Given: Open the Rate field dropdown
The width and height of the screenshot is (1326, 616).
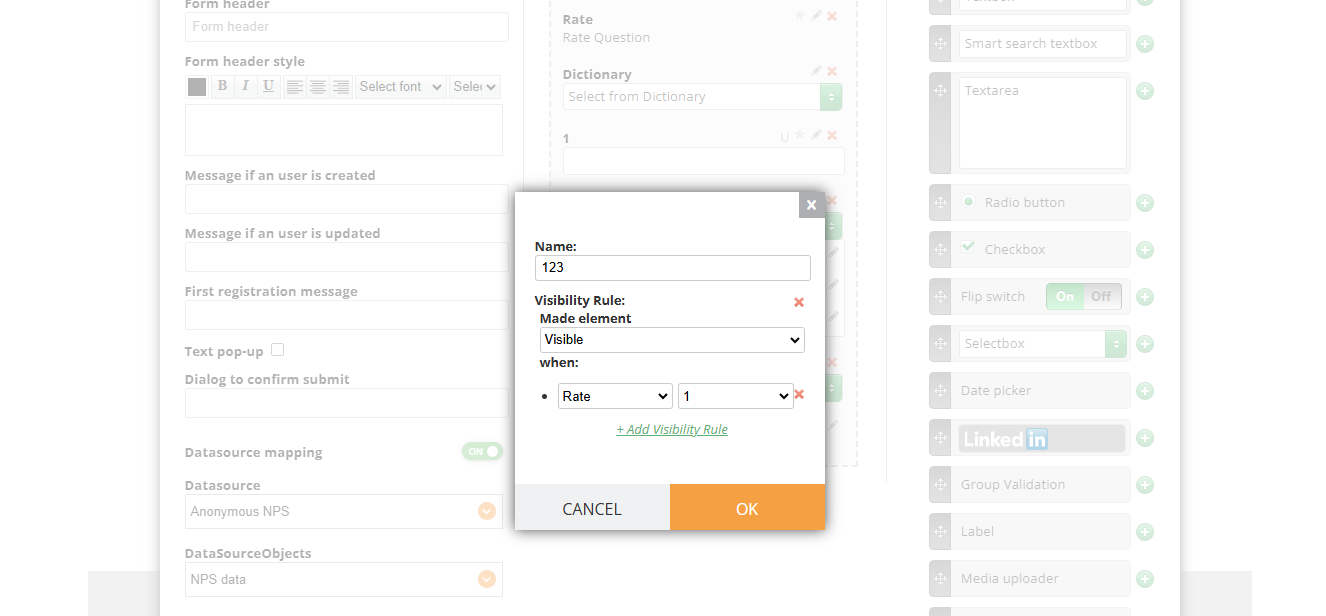Looking at the screenshot, I should coord(615,396).
